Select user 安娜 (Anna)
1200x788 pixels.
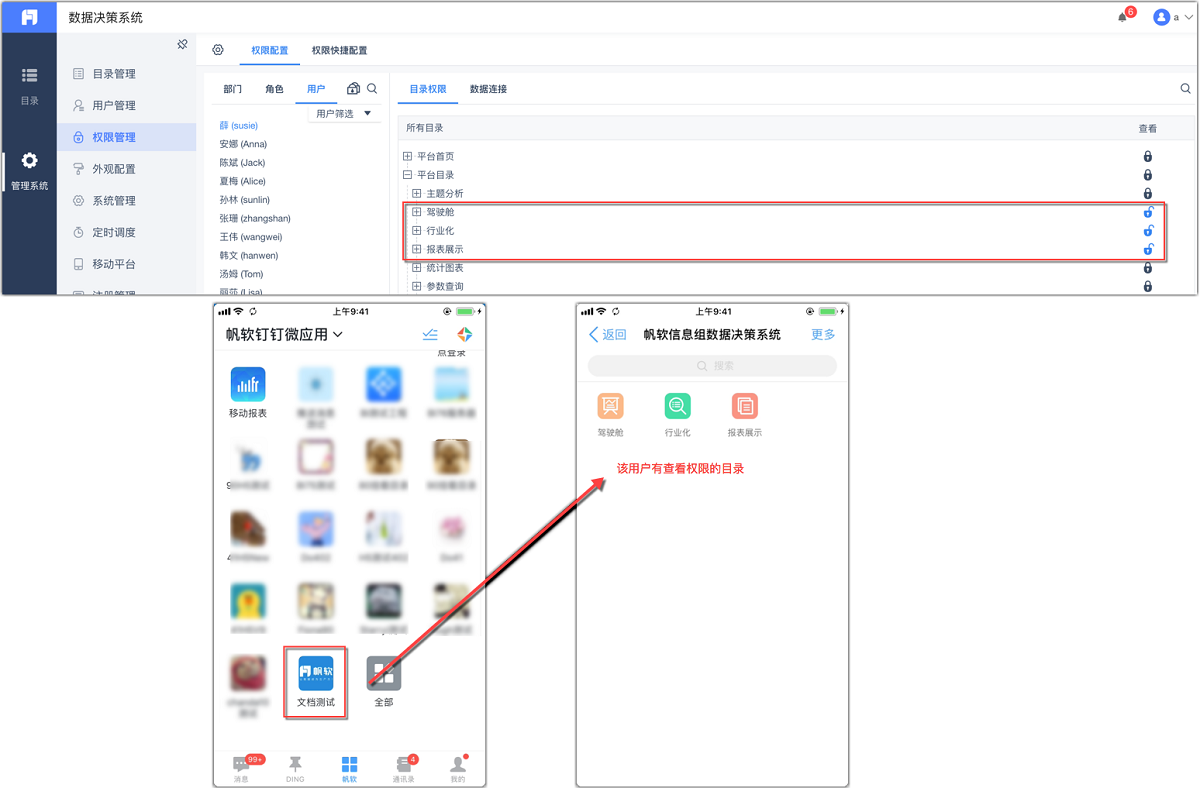click(243, 144)
